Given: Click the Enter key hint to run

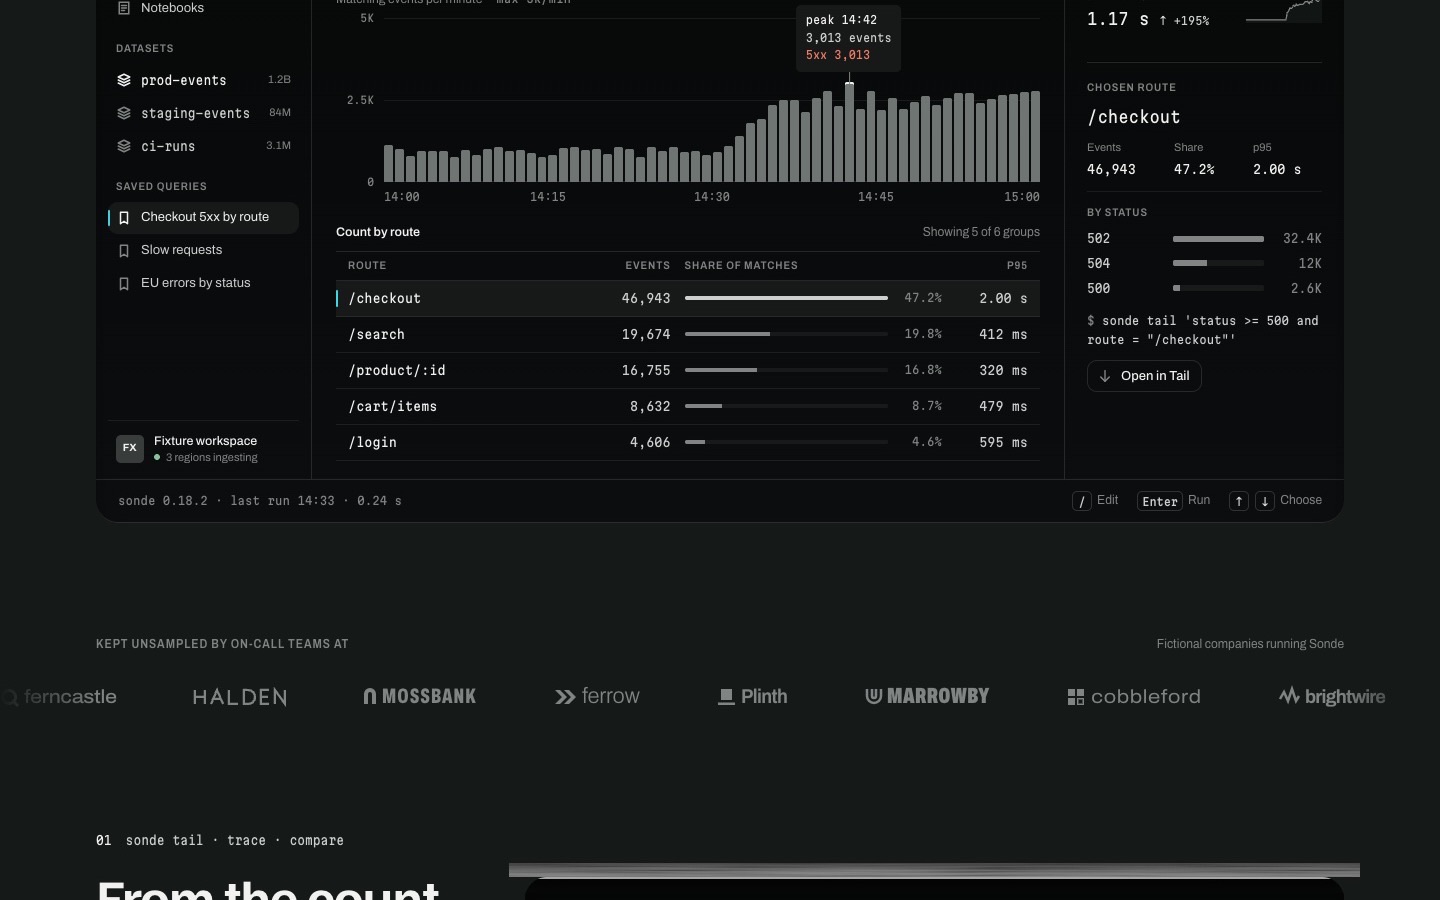Looking at the screenshot, I should click(x=1160, y=501).
